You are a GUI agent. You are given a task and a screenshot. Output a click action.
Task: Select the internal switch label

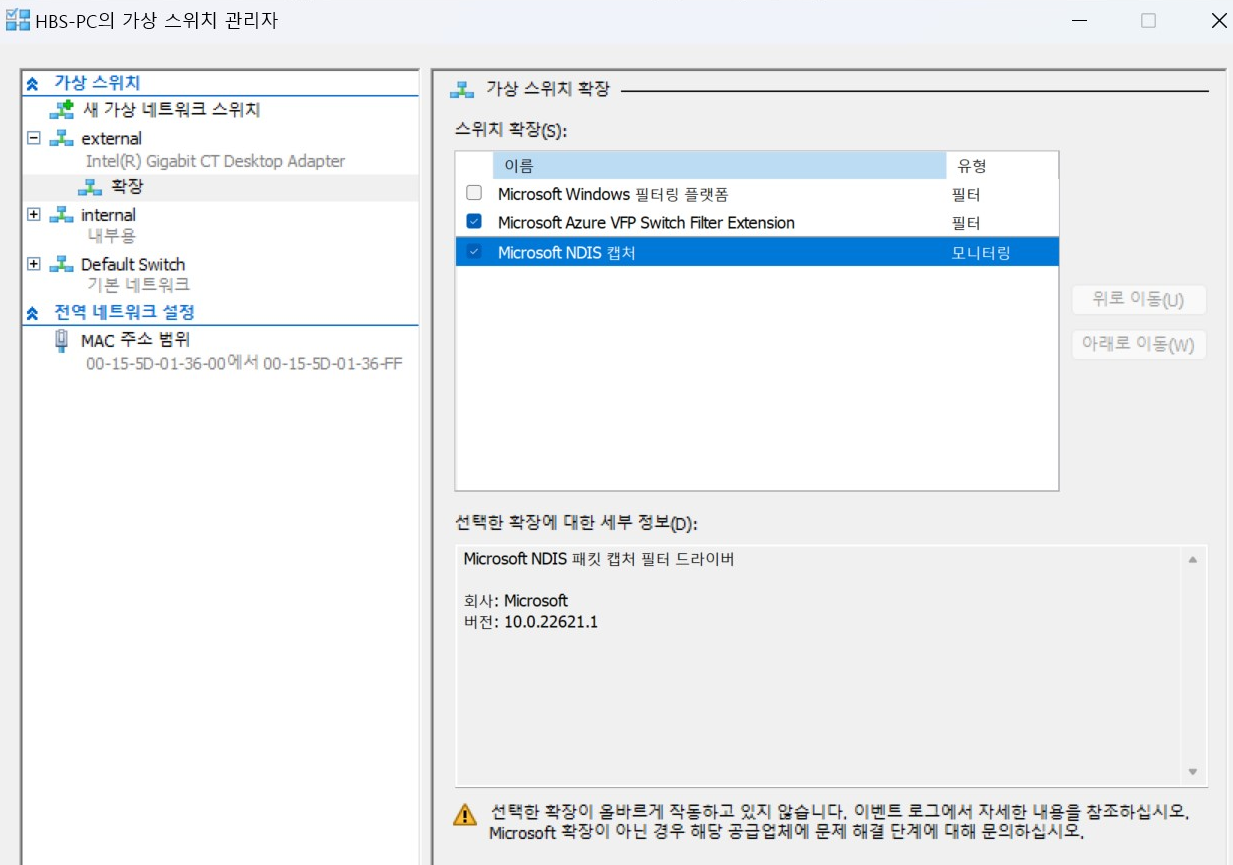click(x=108, y=215)
